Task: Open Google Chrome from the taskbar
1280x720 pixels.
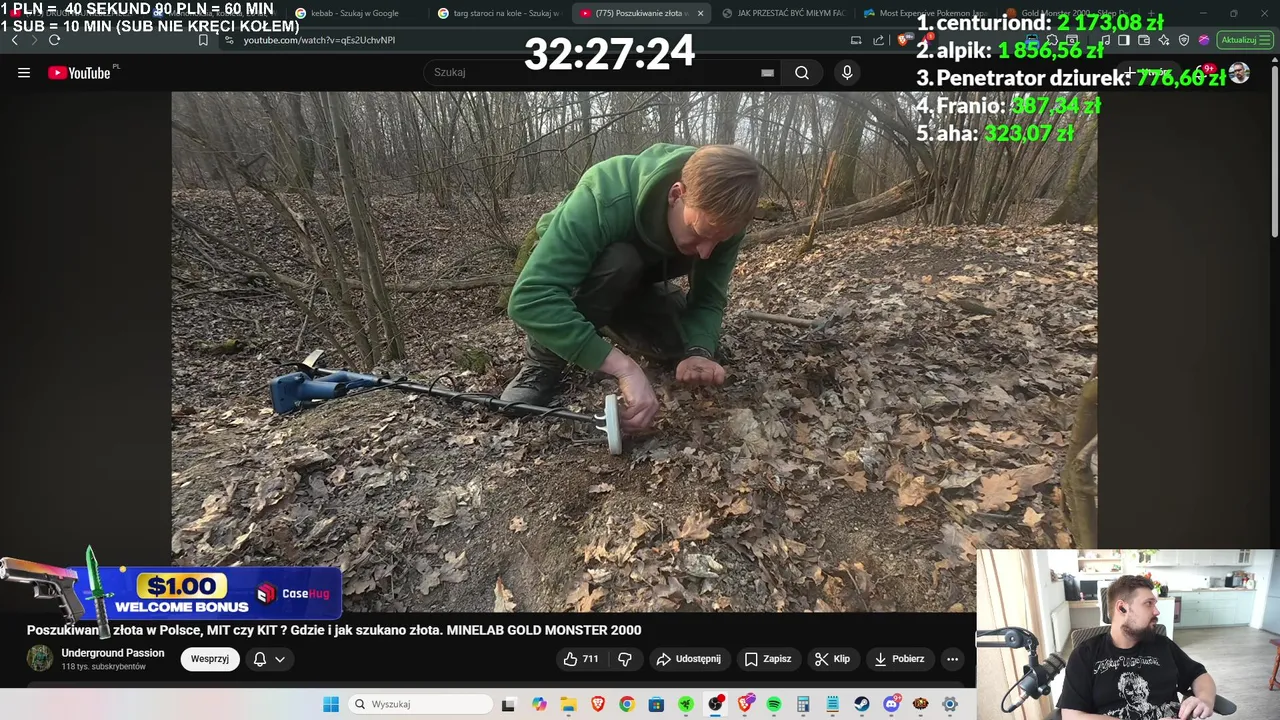Action: click(626, 704)
